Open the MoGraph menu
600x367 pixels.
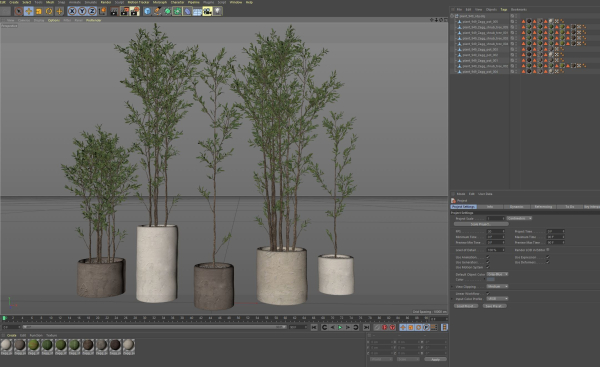(160, 2)
